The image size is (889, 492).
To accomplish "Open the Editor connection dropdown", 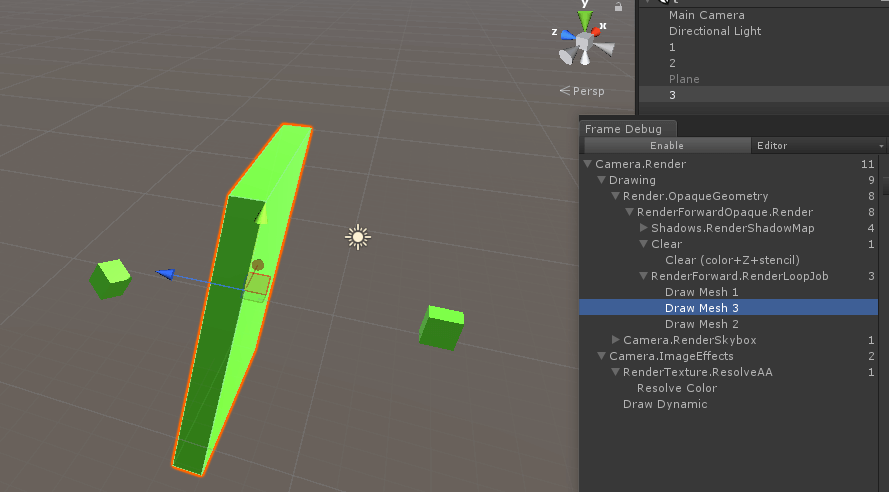I will 819,146.
